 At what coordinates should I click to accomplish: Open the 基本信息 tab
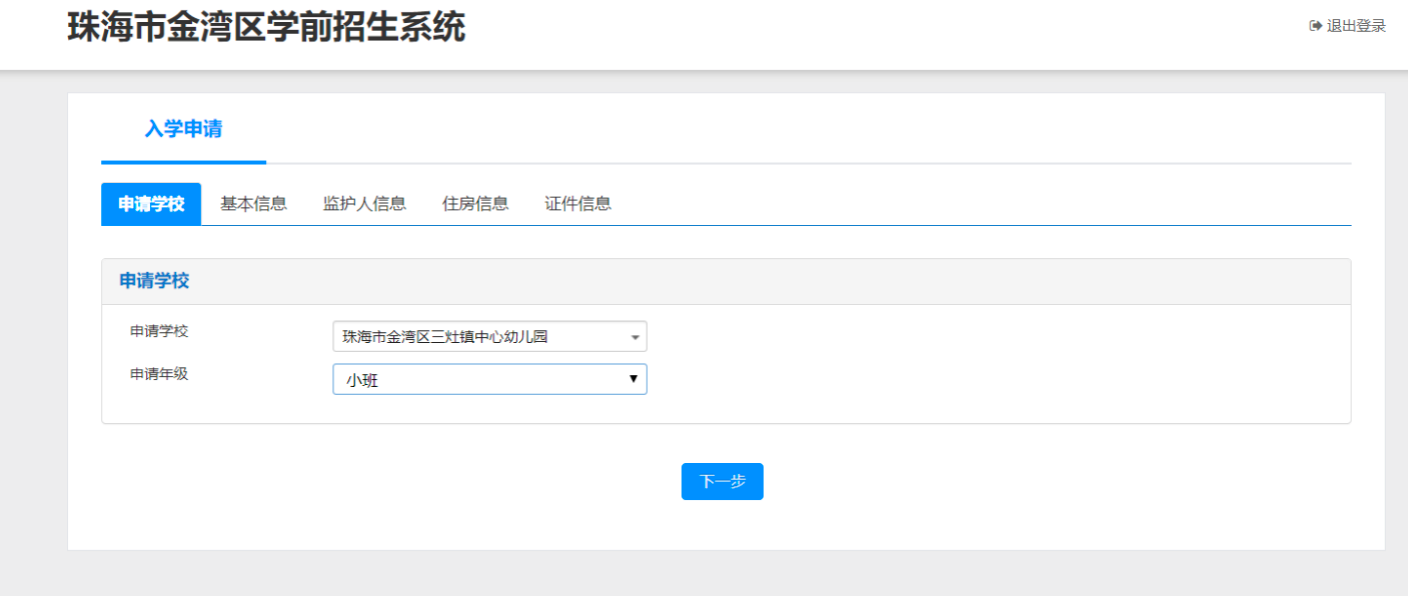[253, 204]
